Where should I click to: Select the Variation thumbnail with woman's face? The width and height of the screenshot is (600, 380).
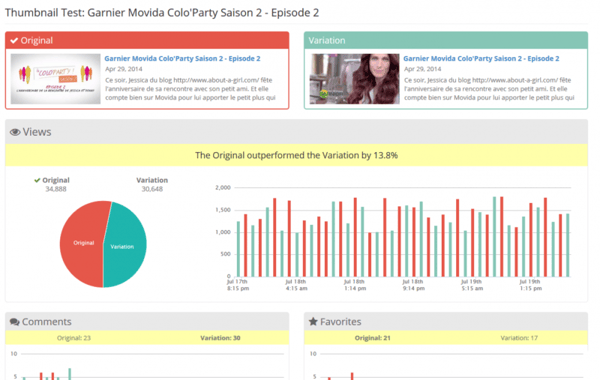pyautogui.click(x=354, y=78)
